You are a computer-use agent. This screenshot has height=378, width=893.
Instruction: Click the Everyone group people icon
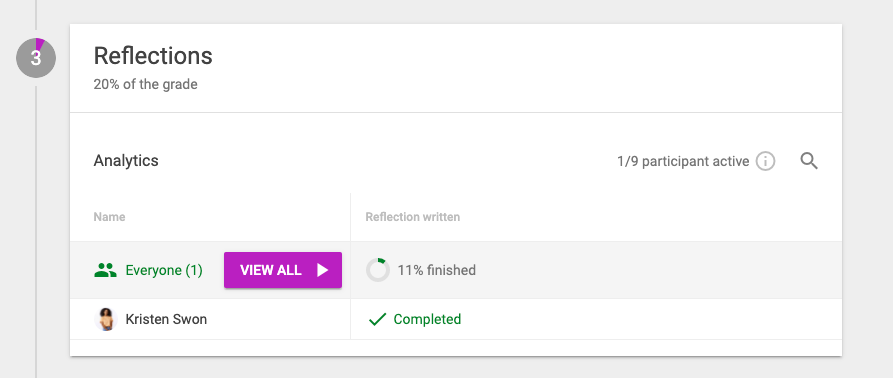[x=105, y=270]
